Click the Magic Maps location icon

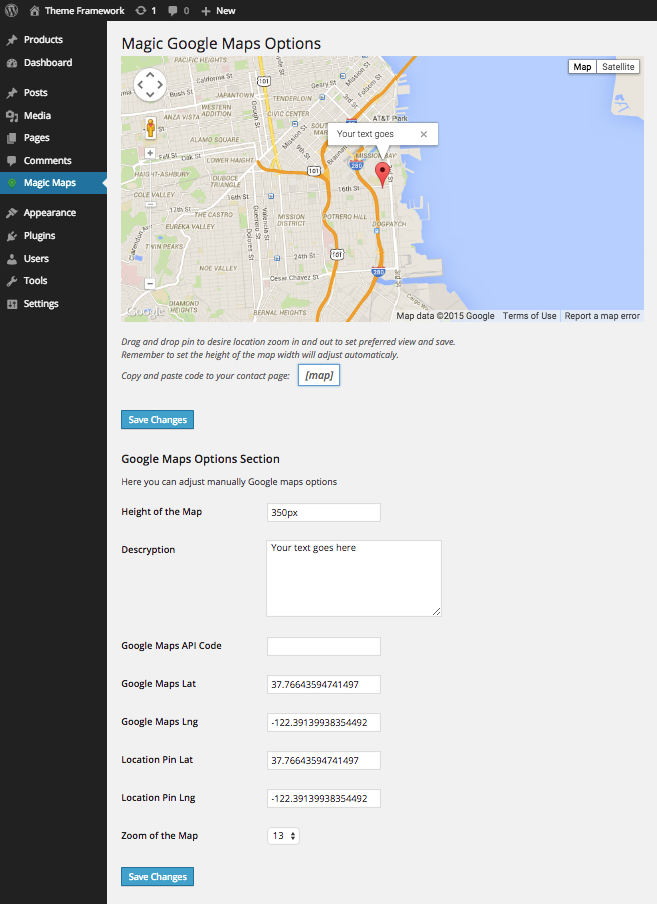(x=12, y=183)
